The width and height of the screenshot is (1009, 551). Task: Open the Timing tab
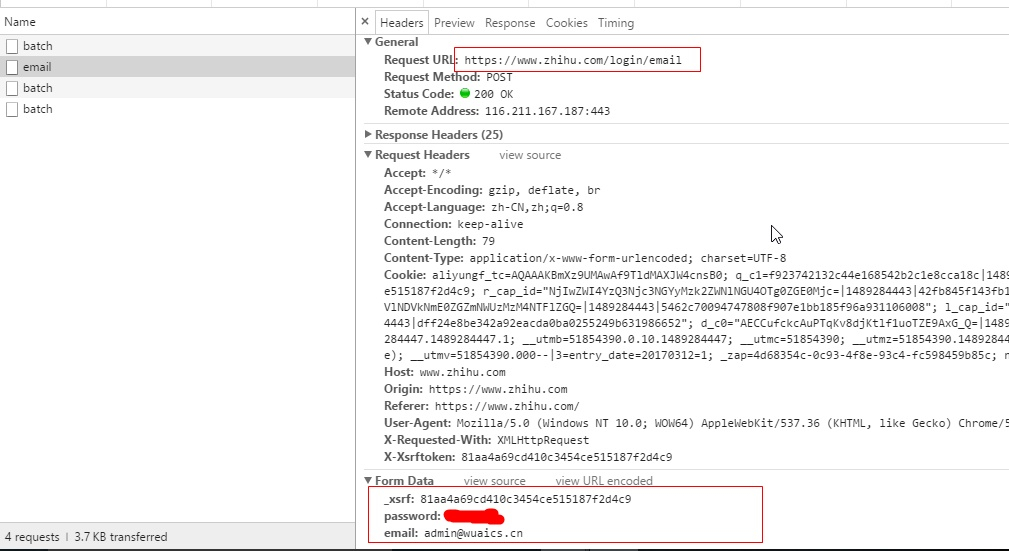coord(616,23)
